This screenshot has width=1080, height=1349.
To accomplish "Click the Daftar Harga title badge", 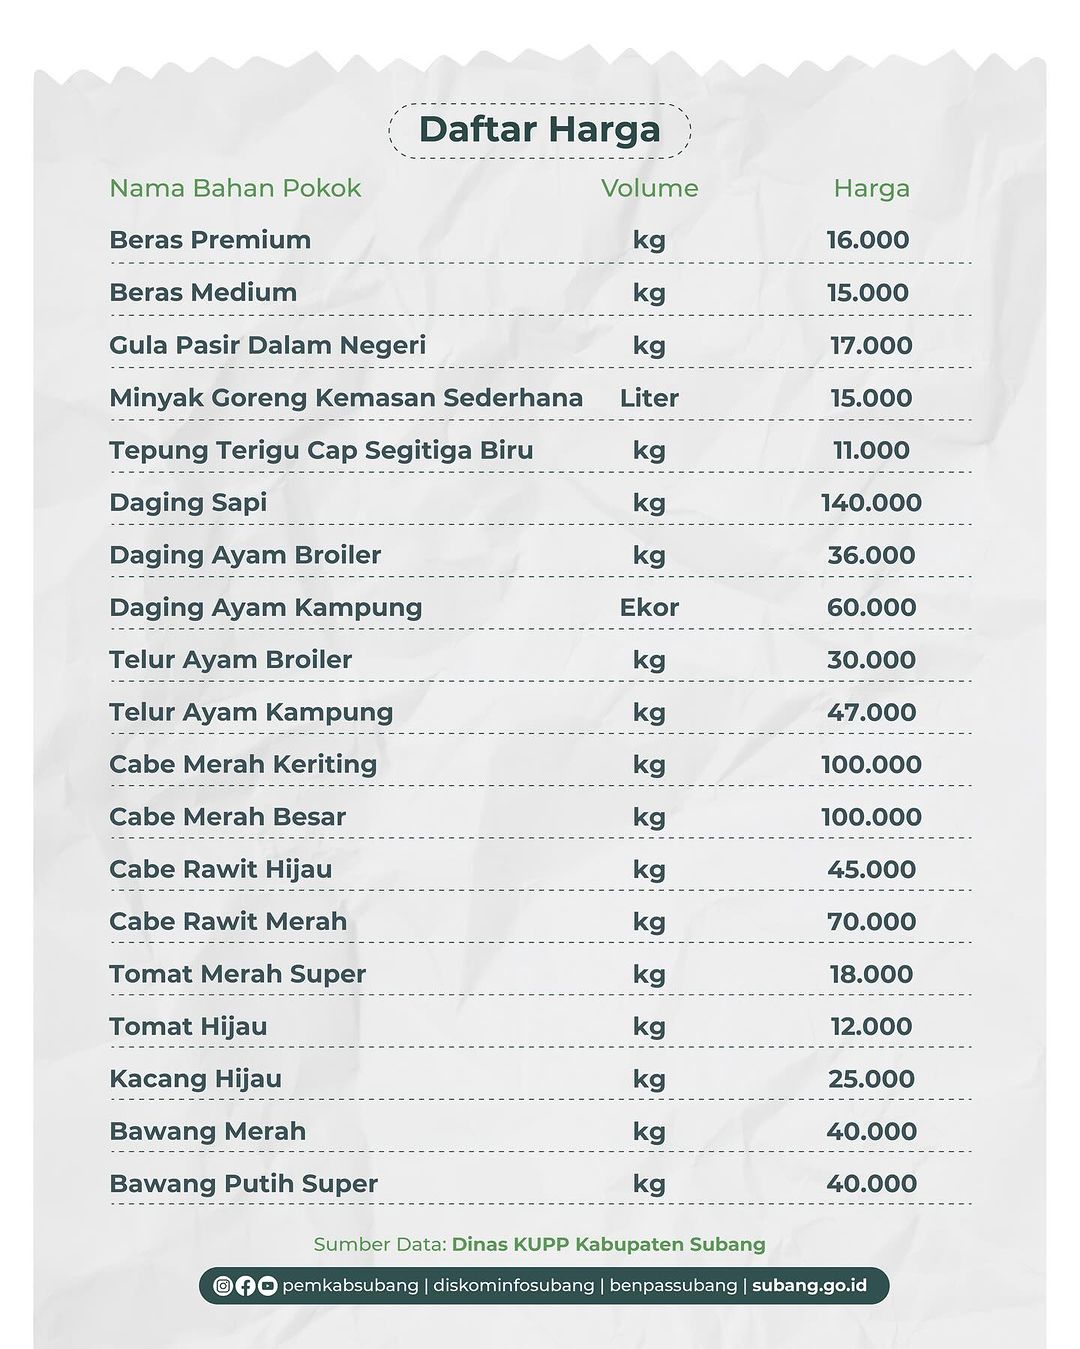I will click(539, 130).
